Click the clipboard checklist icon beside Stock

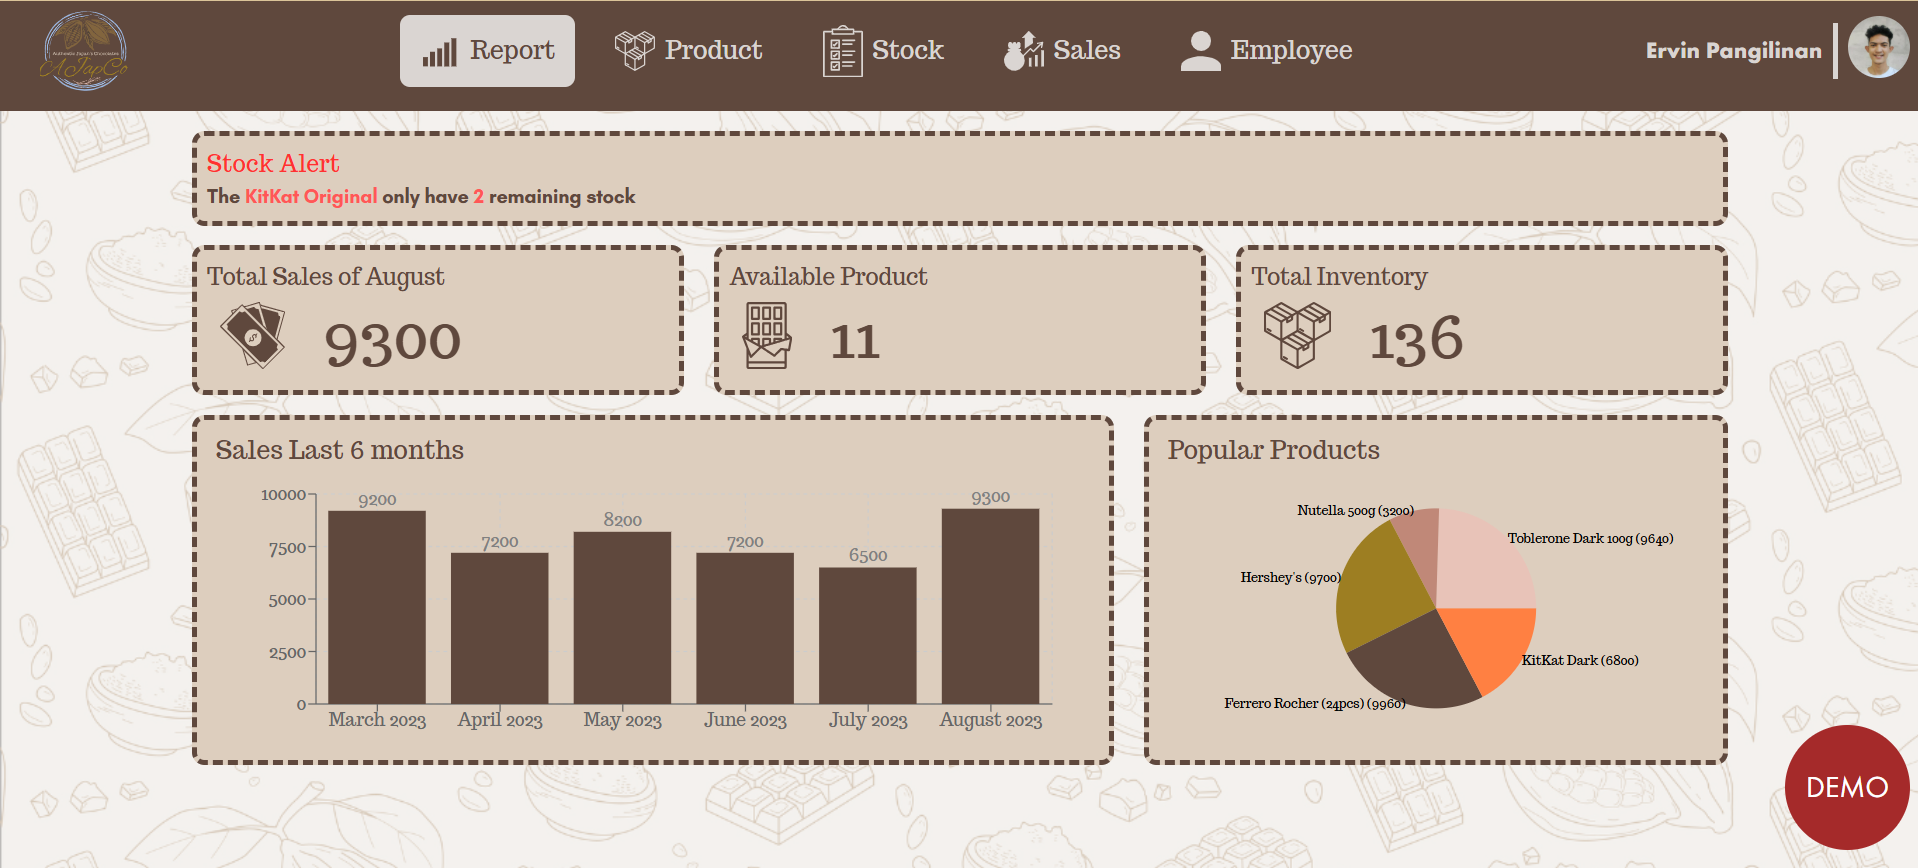(842, 51)
